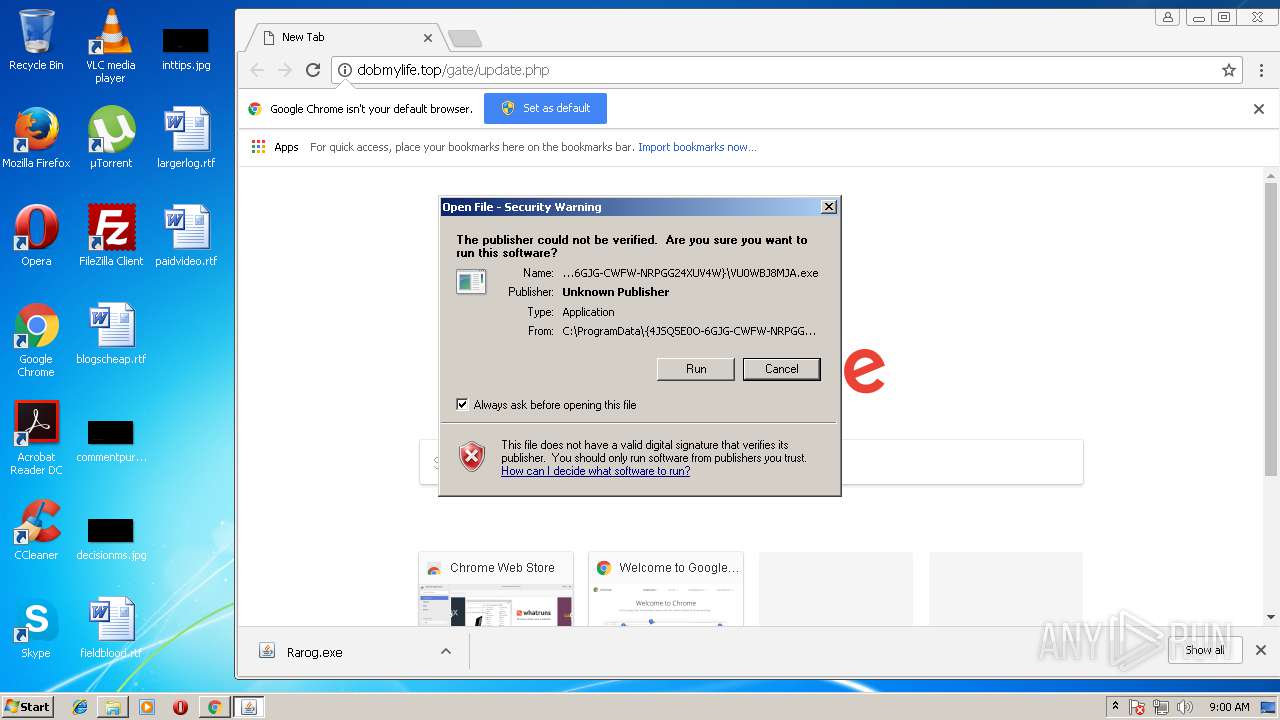Screen dimensions: 1280x720
Task: Open paidvideo.rtf document icon
Action: point(186,236)
